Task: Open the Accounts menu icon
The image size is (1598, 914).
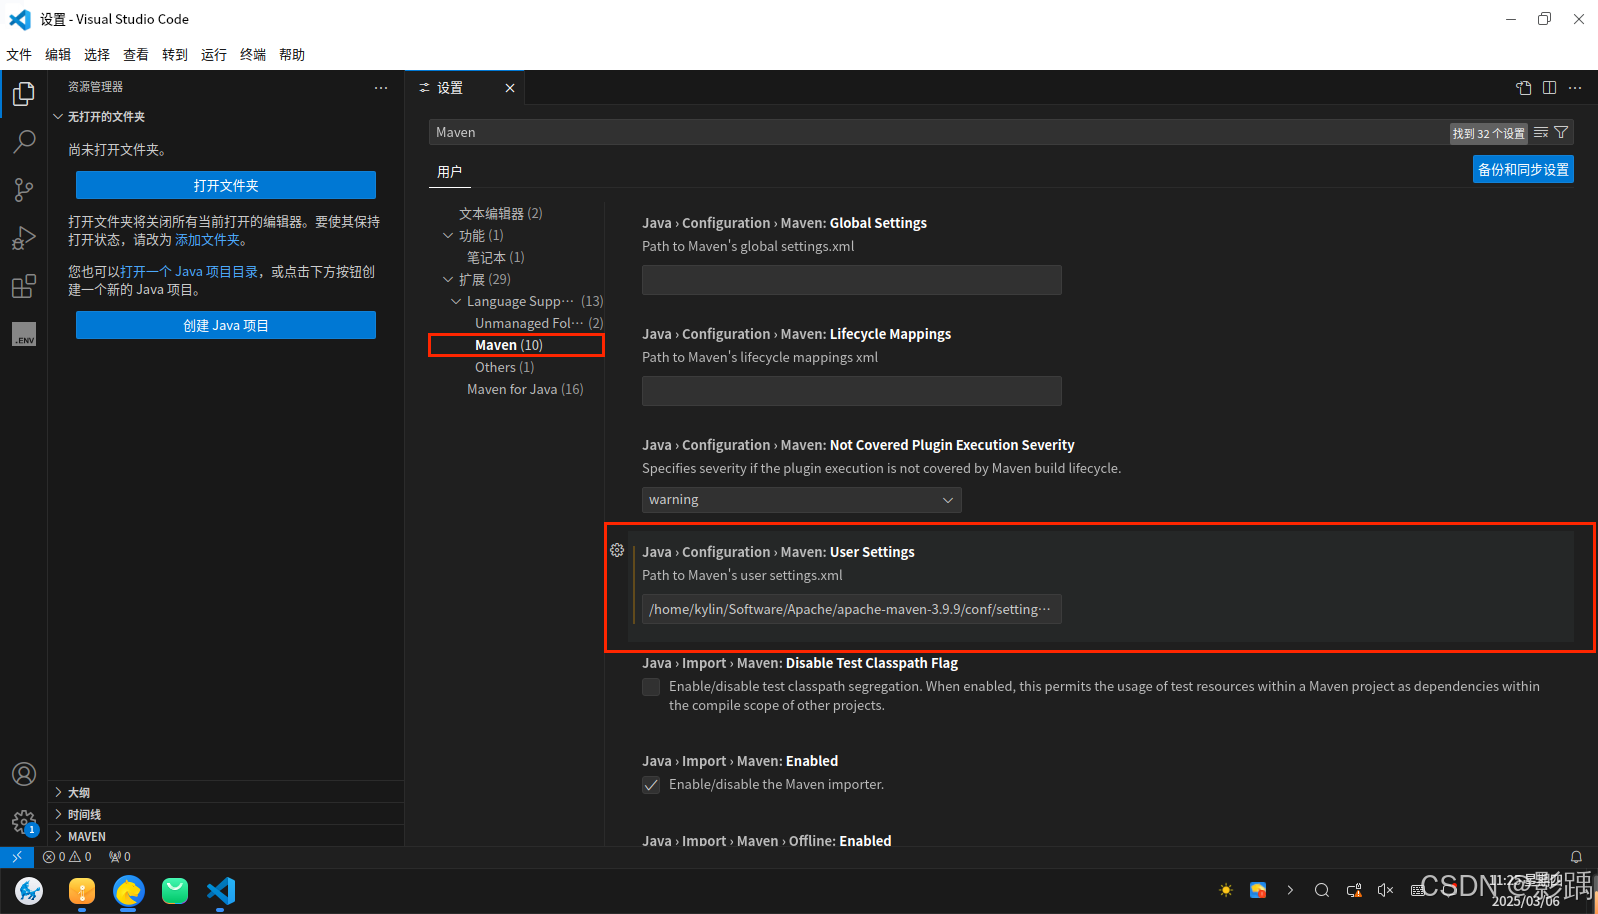Action: tap(24, 774)
